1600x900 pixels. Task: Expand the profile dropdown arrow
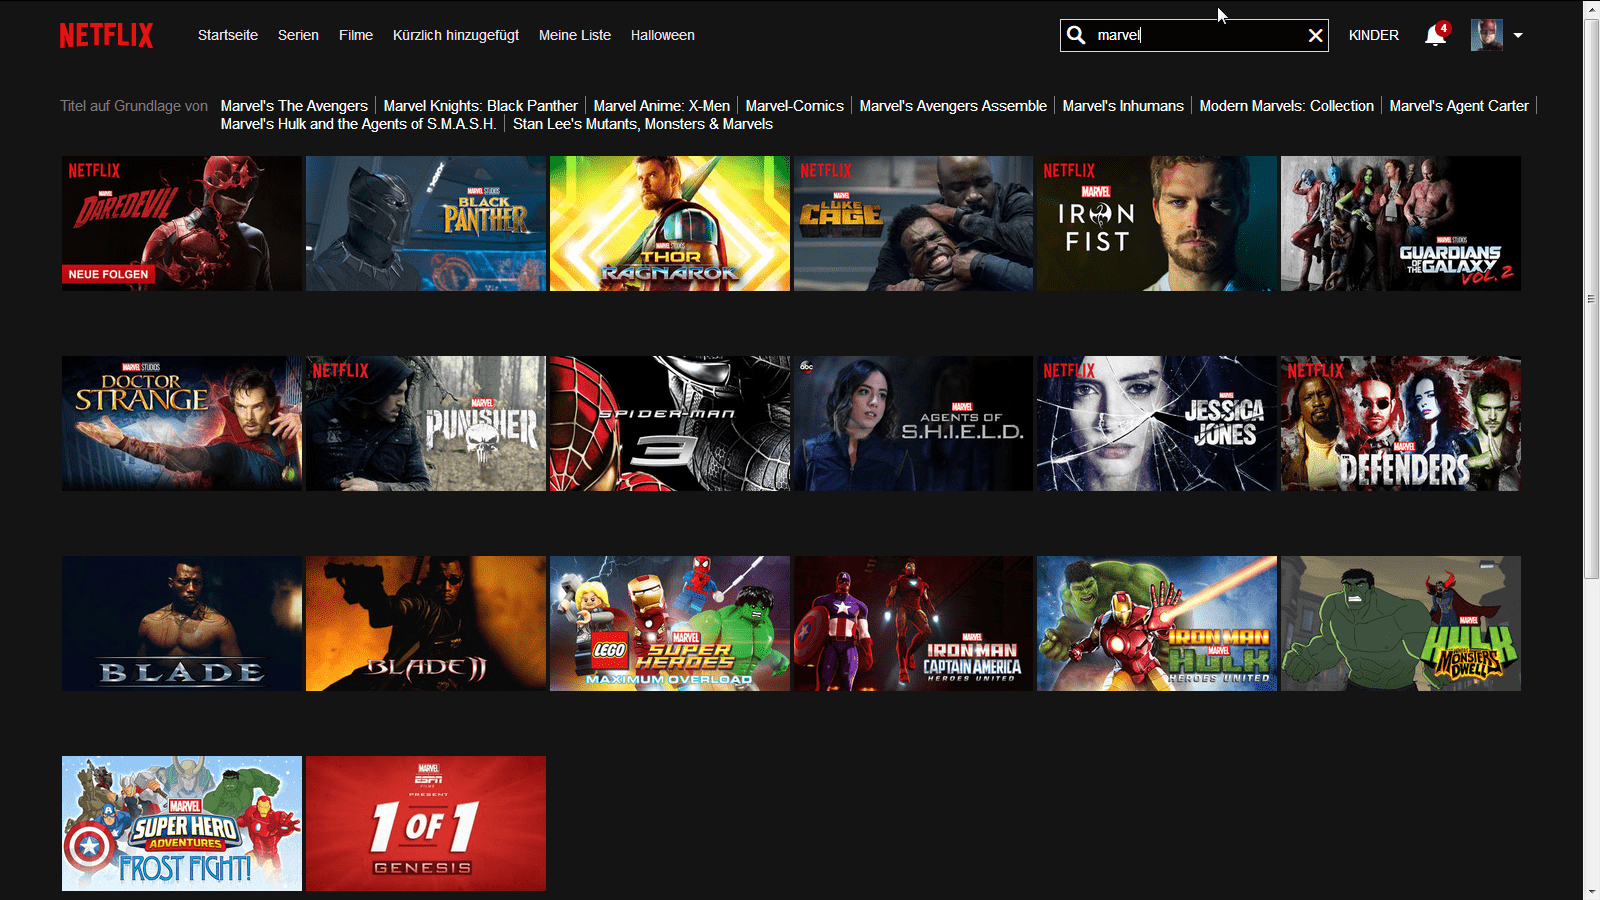coord(1518,35)
